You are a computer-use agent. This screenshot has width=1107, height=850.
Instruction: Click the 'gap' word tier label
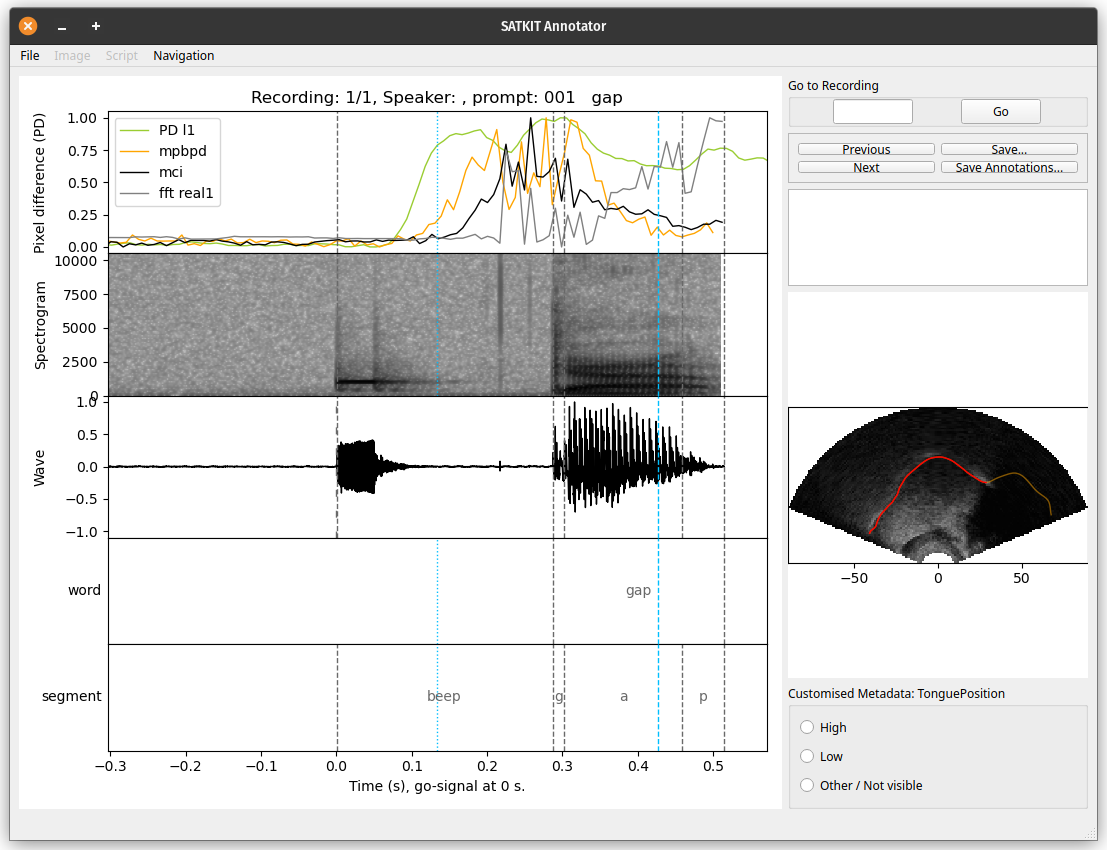pyautogui.click(x=638, y=590)
